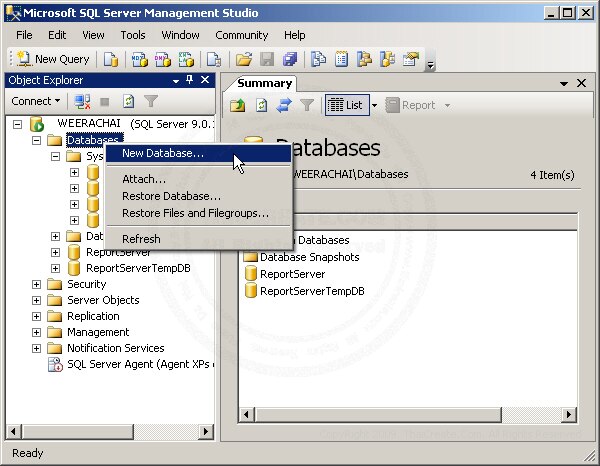600x466 pixels.
Task: Choose New Database… from context menu
Action: [x=198, y=153]
